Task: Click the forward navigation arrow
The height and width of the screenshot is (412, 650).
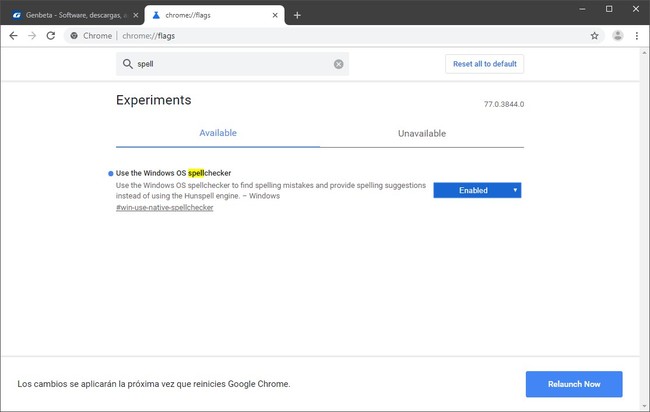Action: click(x=32, y=36)
